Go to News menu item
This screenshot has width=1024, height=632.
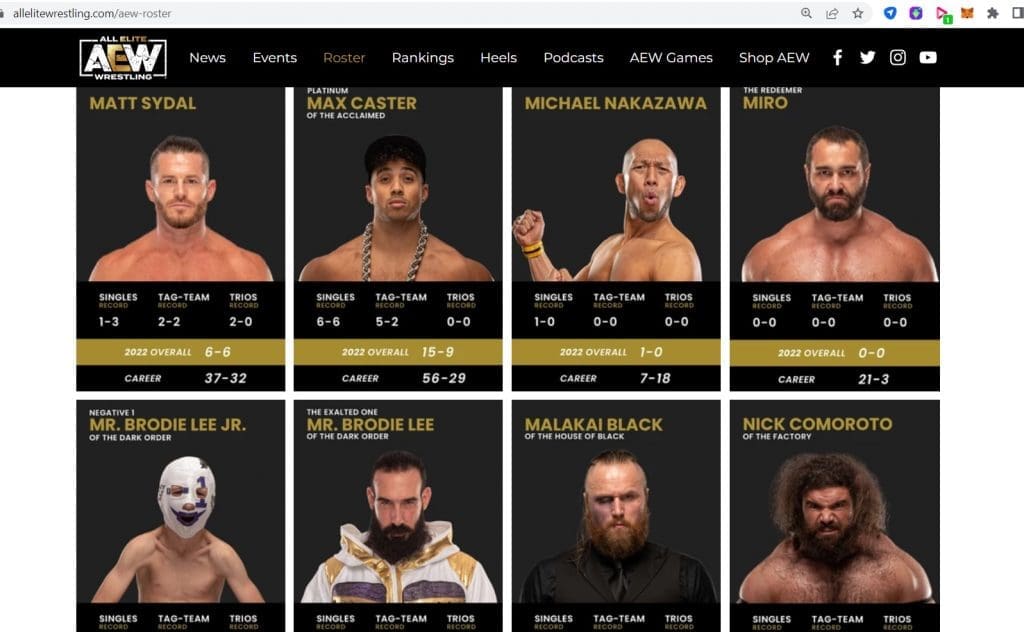(x=208, y=57)
